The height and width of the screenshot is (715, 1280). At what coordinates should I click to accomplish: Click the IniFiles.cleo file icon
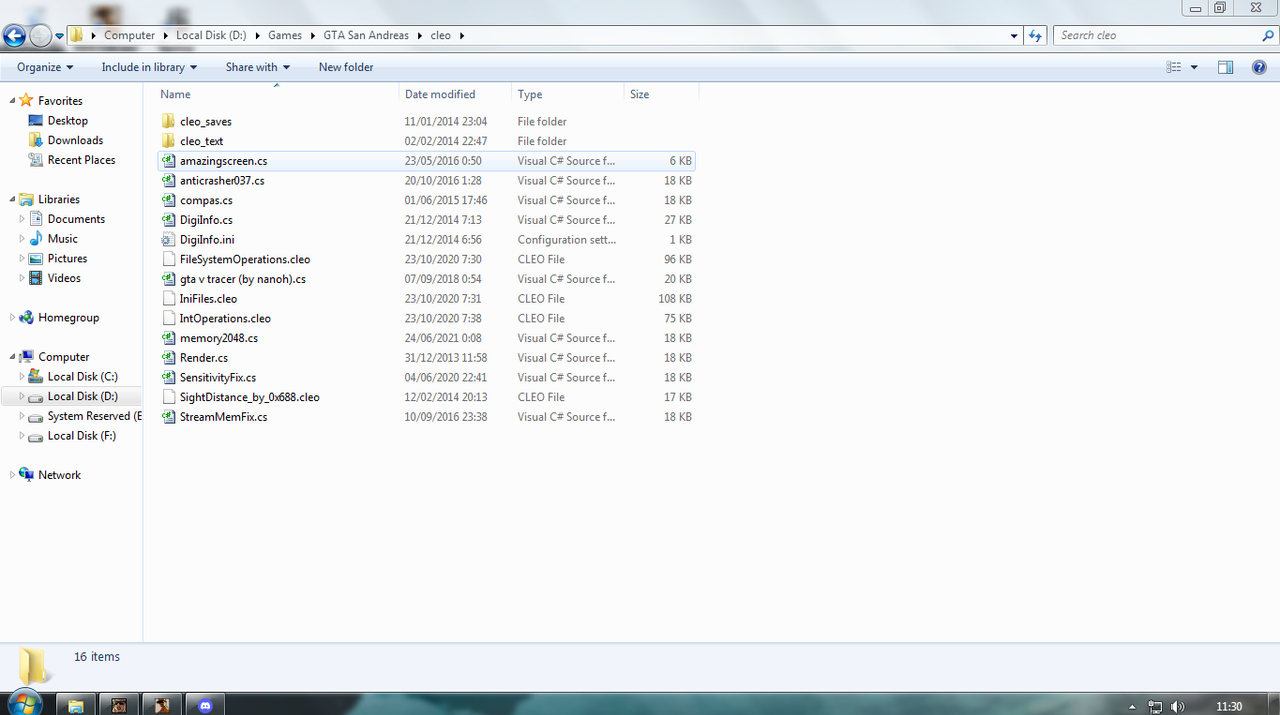click(x=168, y=299)
